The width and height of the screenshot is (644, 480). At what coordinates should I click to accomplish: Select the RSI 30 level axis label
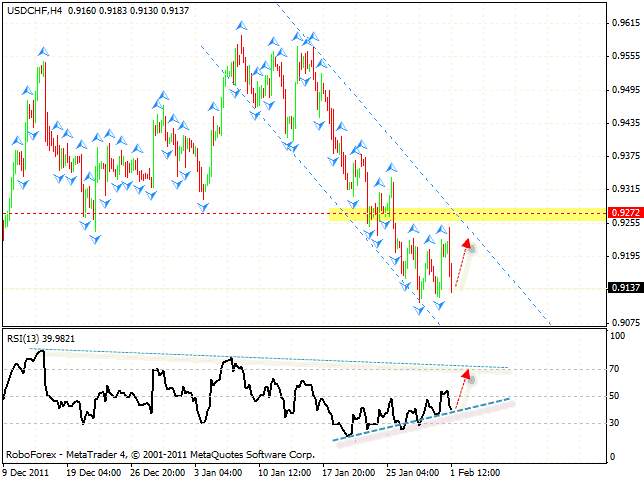614,423
